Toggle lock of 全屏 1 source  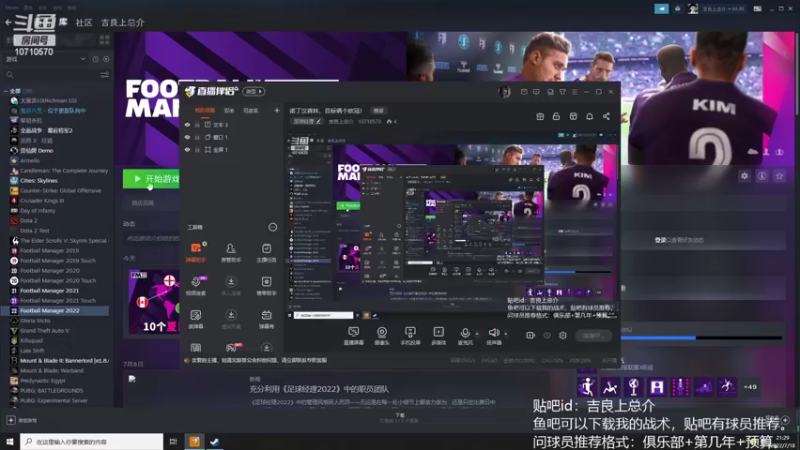pyautogui.click(x=197, y=149)
